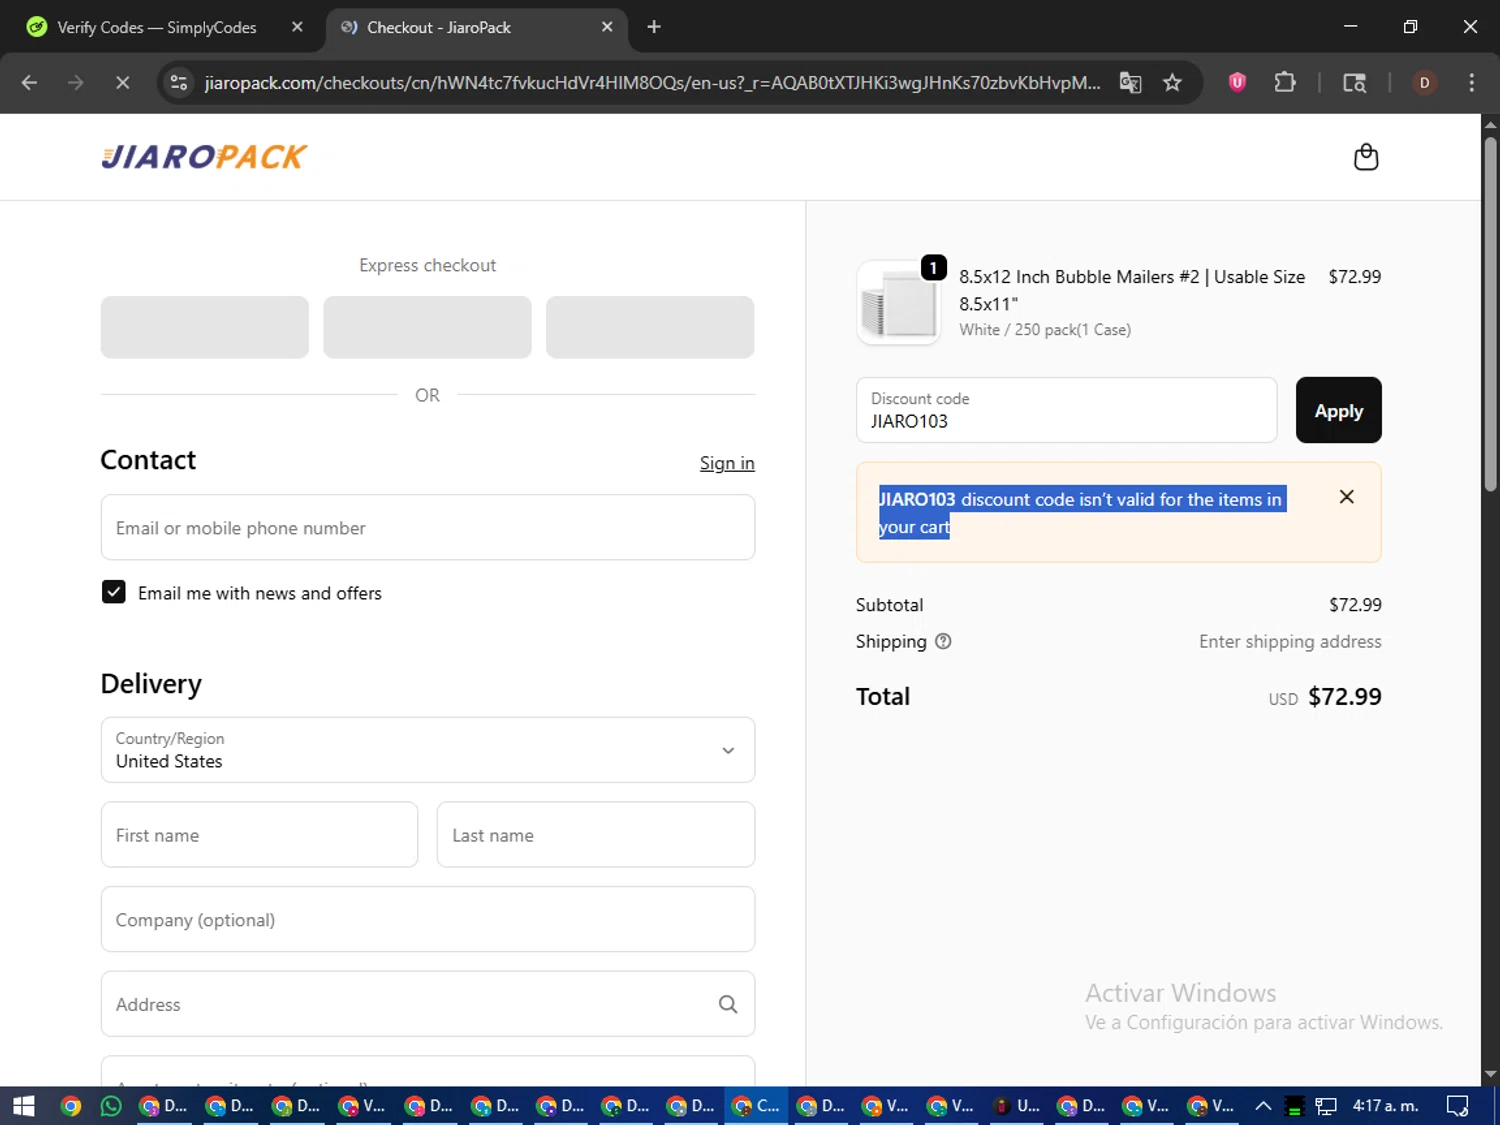The height and width of the screenshot is (1125, 1500).
Task: Click the first express checkout placeholder button
Action: point(204,327)
